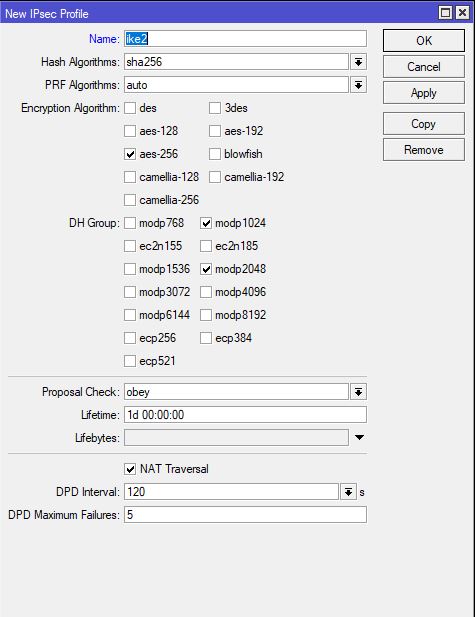This screenshot has width=475, height=617.
Task: Click the OK button
Action: [423, 40]
